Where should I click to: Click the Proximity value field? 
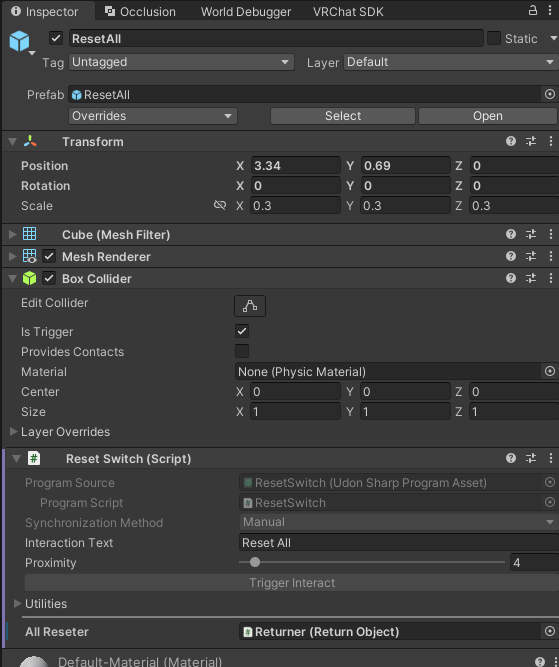pyautogui.click(x=534, y=562)
